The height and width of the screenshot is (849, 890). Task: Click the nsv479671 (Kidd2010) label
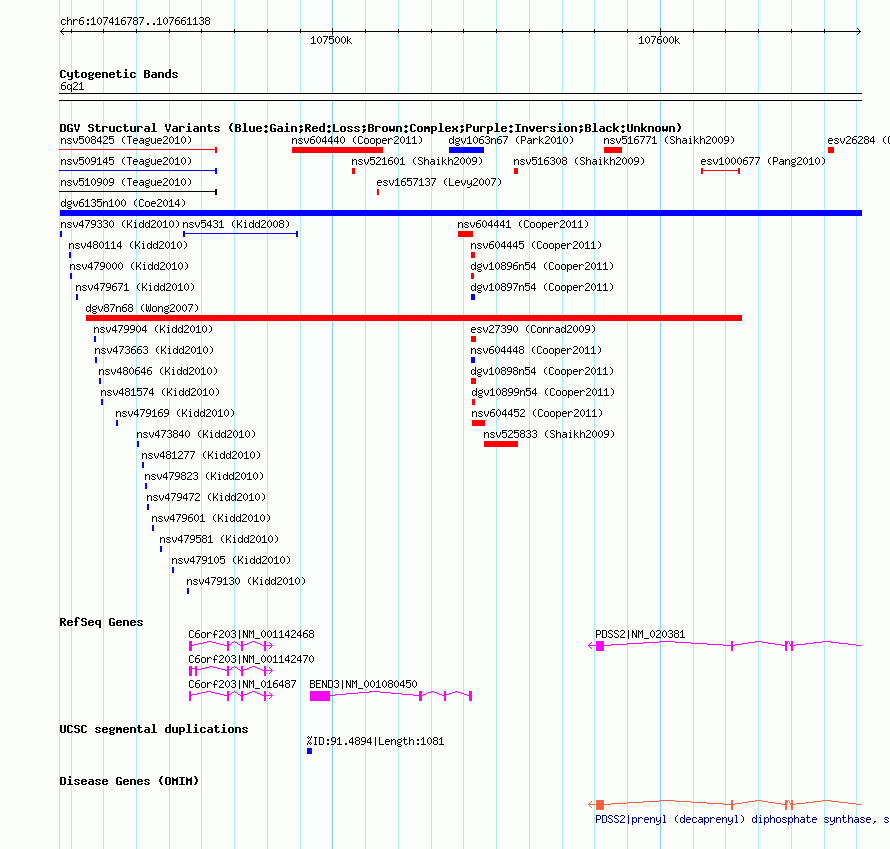coord(135,287)
